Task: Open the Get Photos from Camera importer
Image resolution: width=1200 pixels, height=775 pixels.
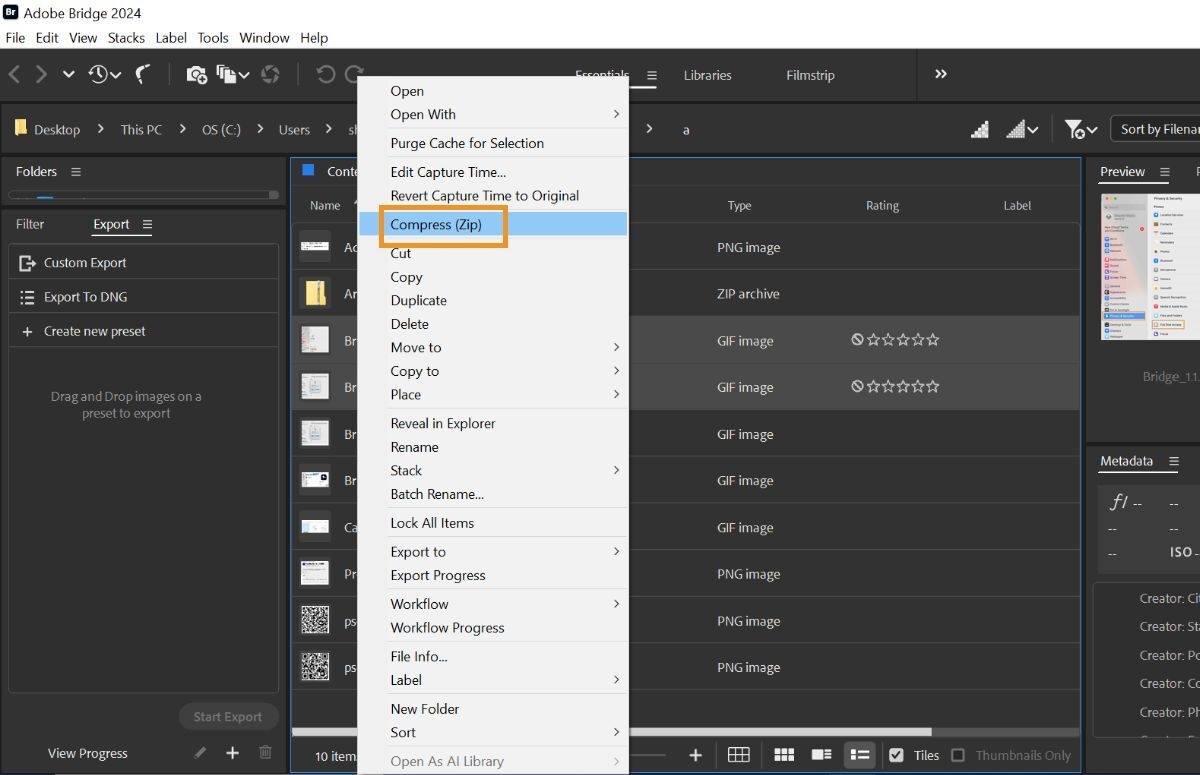Action: tap(196, 74)
